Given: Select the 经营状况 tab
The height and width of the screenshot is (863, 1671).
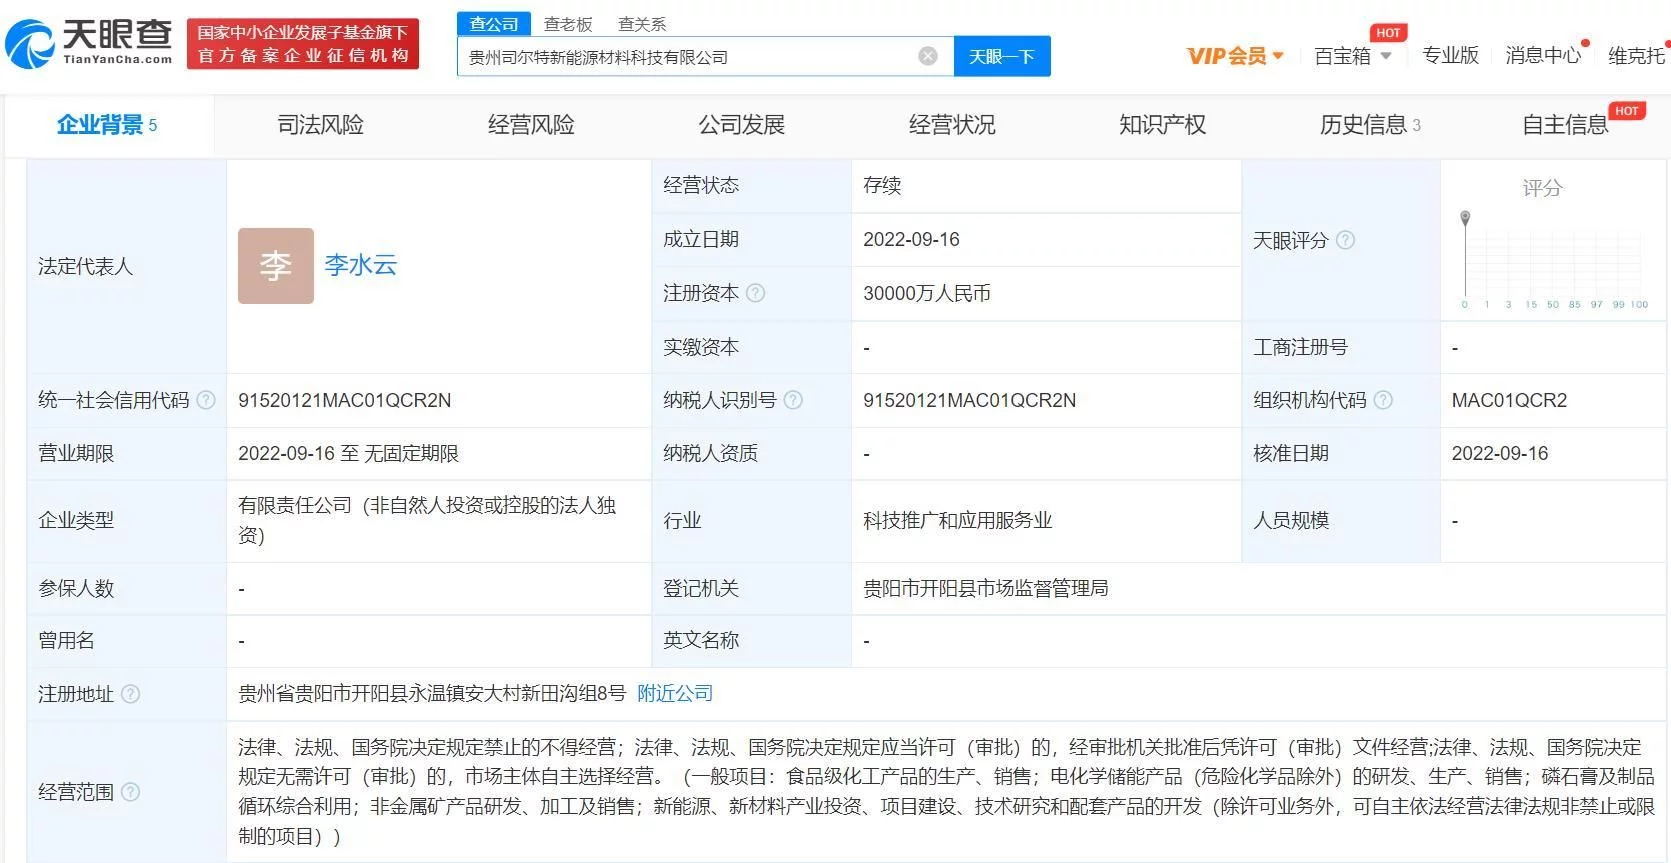Looking at the screenshot, I should [952, 125].
